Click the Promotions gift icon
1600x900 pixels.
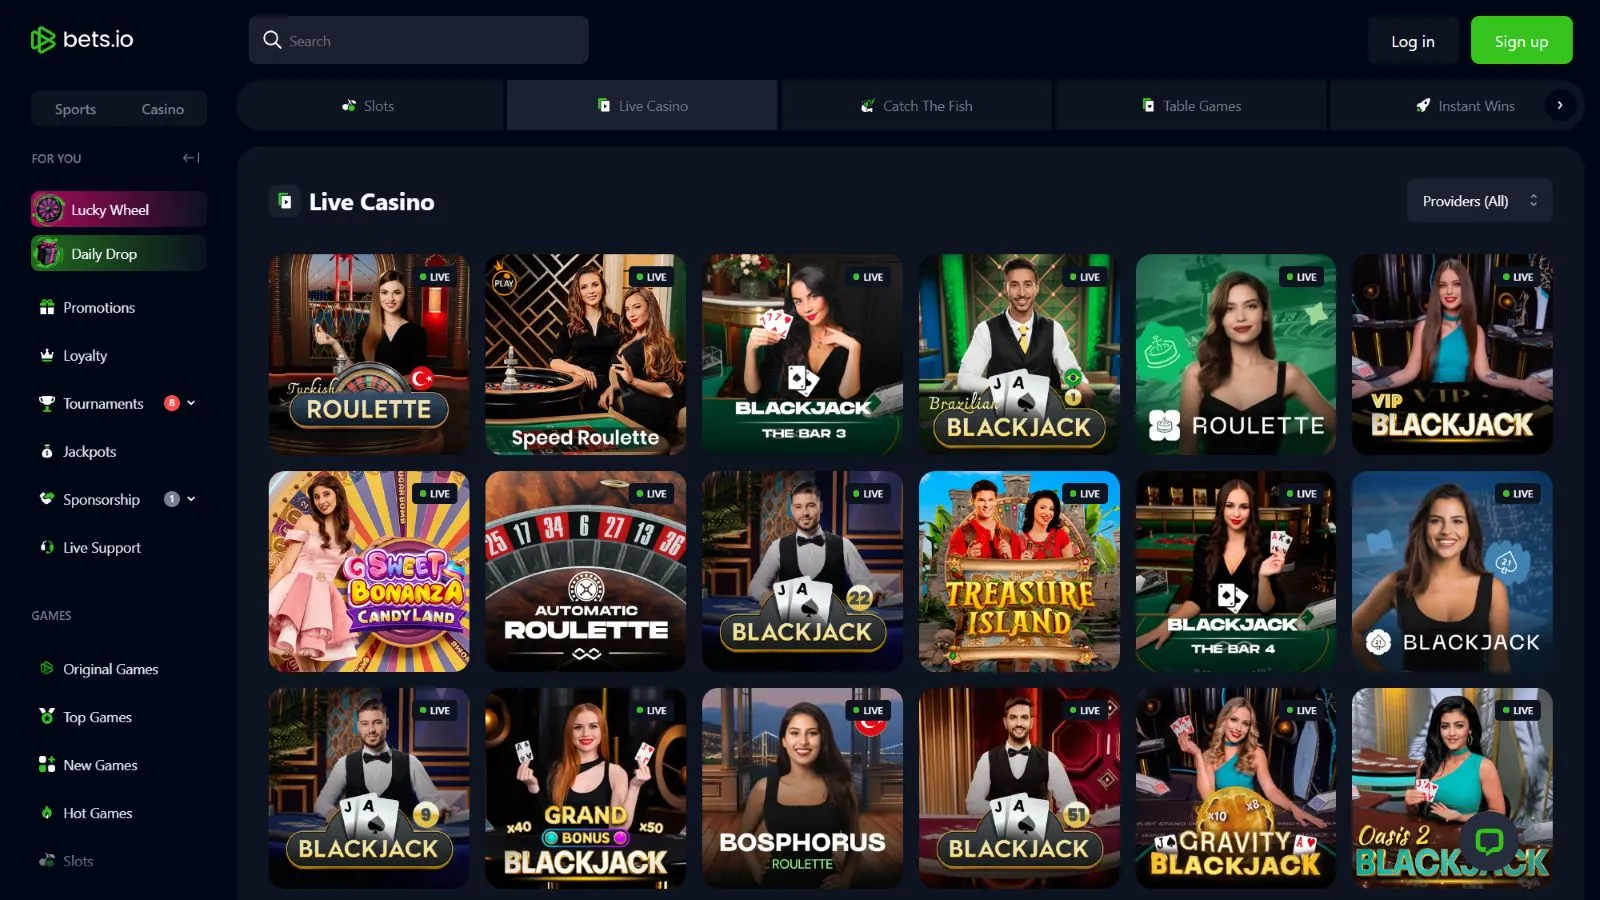47,307
